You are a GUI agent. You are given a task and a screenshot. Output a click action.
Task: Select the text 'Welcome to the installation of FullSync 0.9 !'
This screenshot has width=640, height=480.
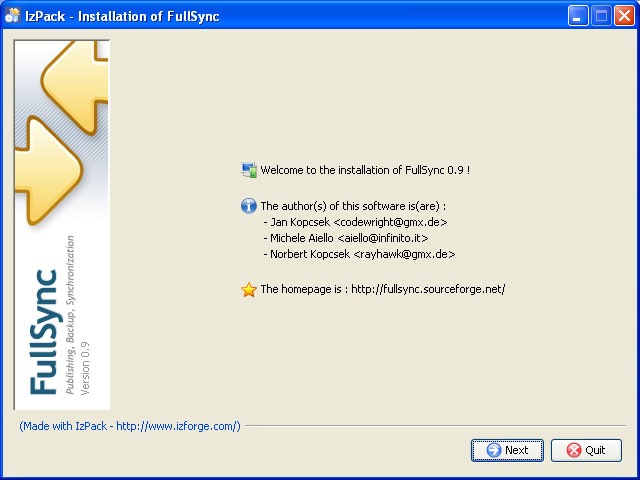tap(365, 170)
